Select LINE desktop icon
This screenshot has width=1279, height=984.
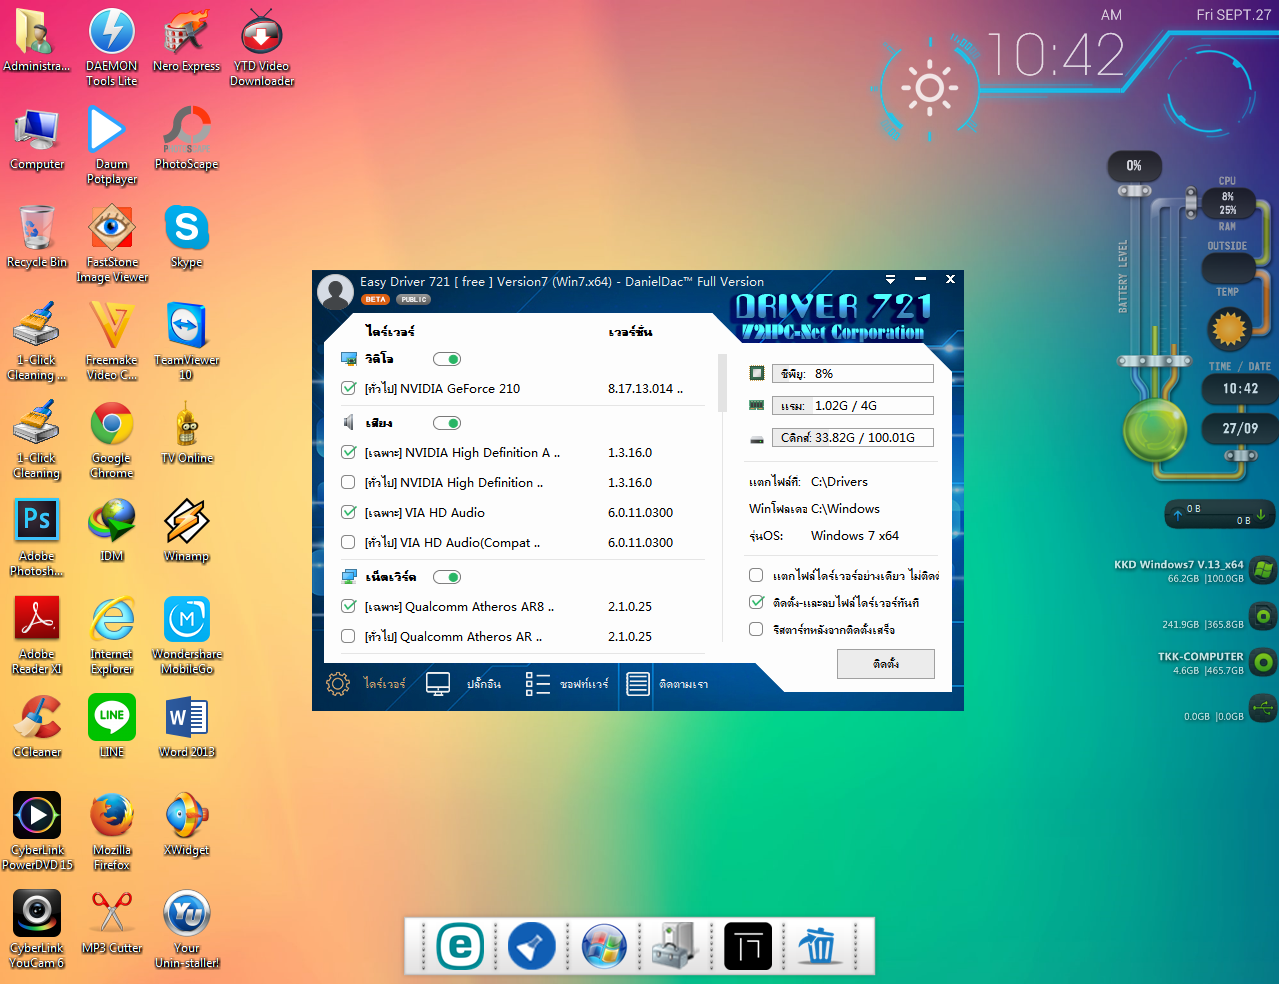(112, 726)
